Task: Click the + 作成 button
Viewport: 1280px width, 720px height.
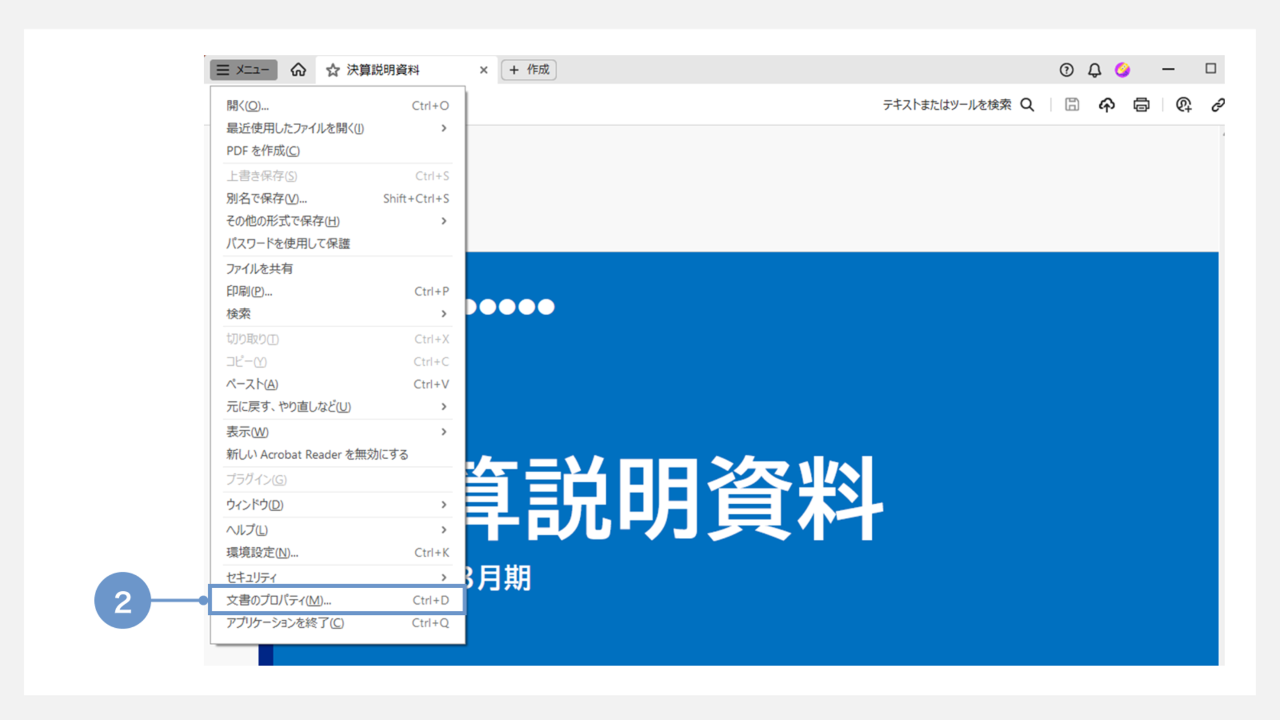Action: click(x=529, y=70)
